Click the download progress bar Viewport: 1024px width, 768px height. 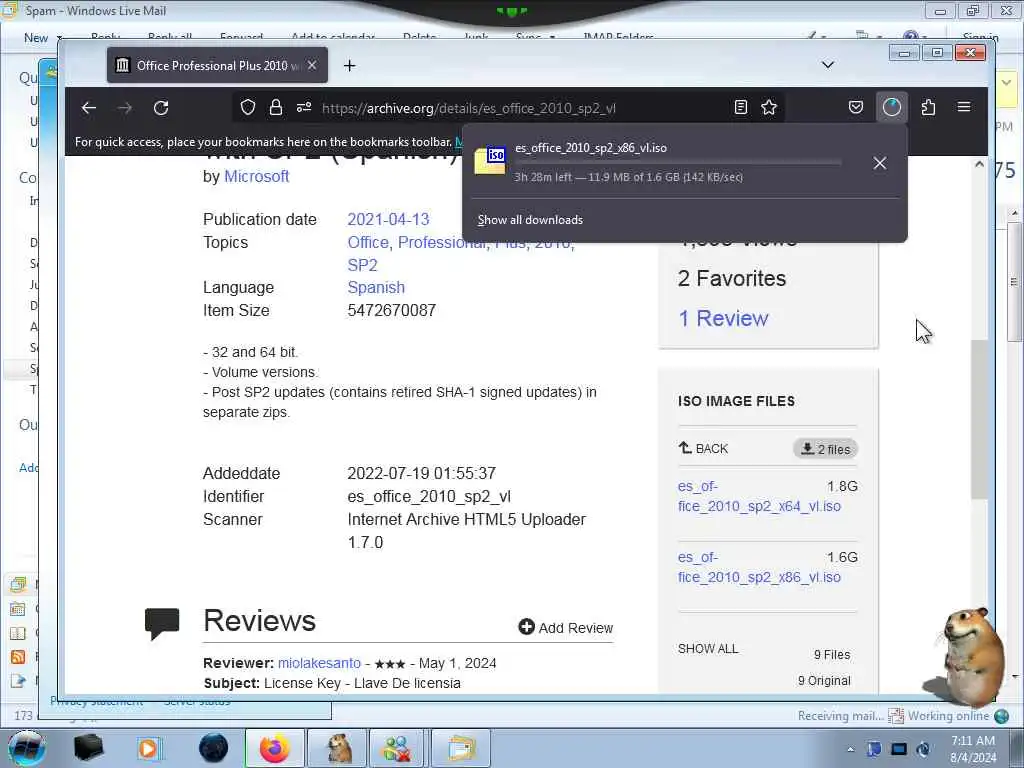coord(677,162)
